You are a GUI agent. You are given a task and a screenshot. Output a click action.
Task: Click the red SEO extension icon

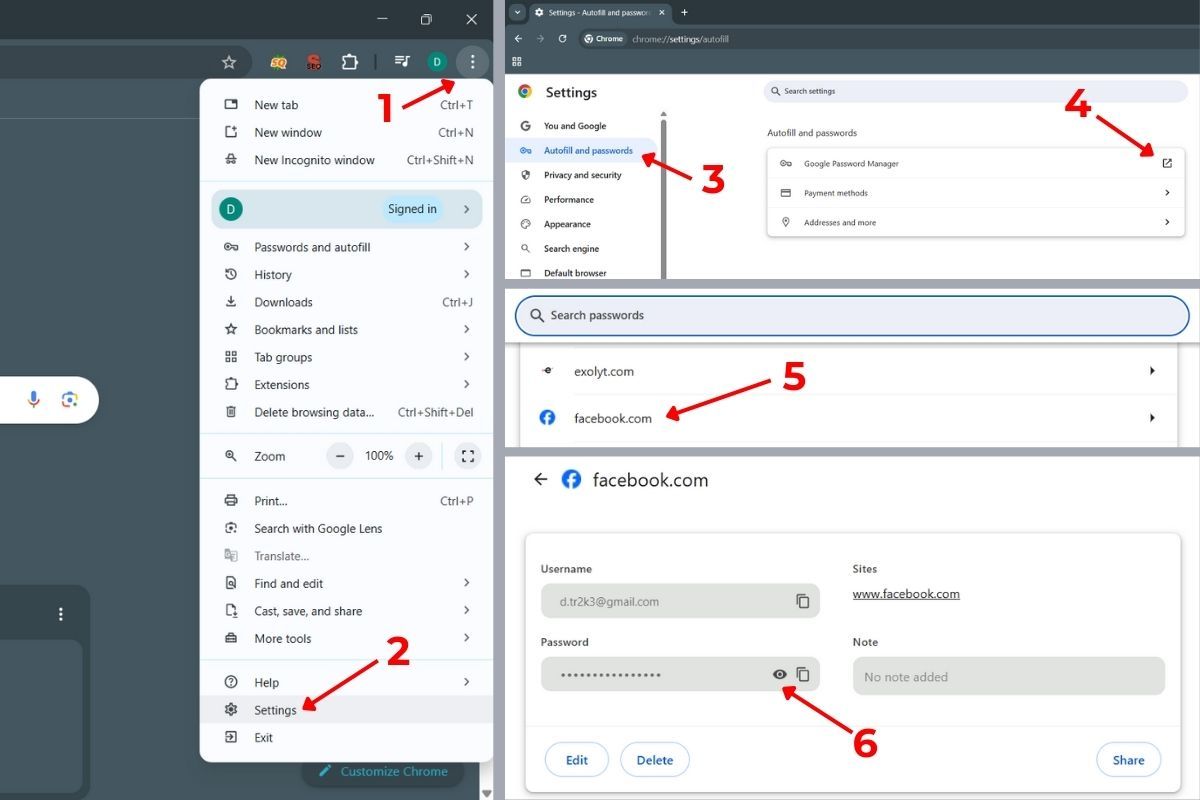tap(314, 62)
